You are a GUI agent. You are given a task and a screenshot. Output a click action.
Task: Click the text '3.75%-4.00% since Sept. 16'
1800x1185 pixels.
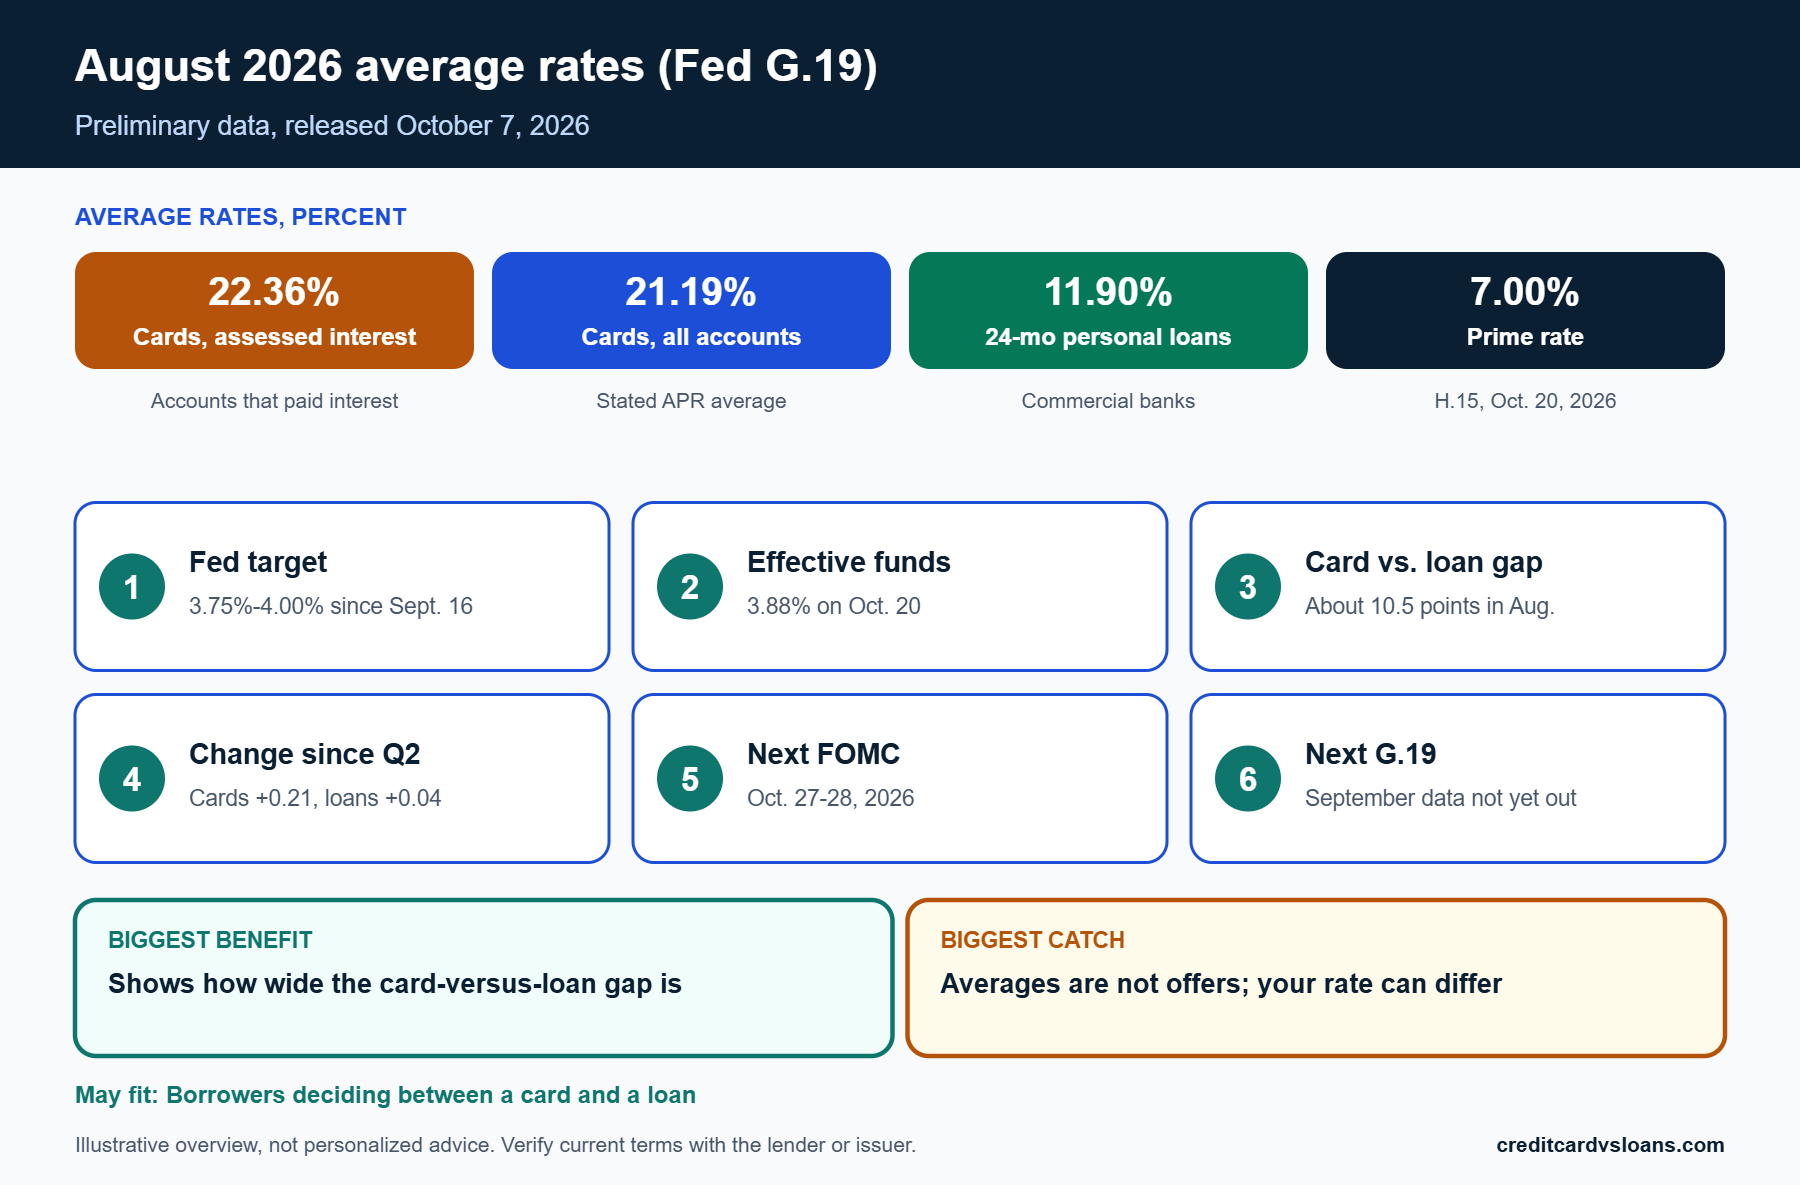331,606
